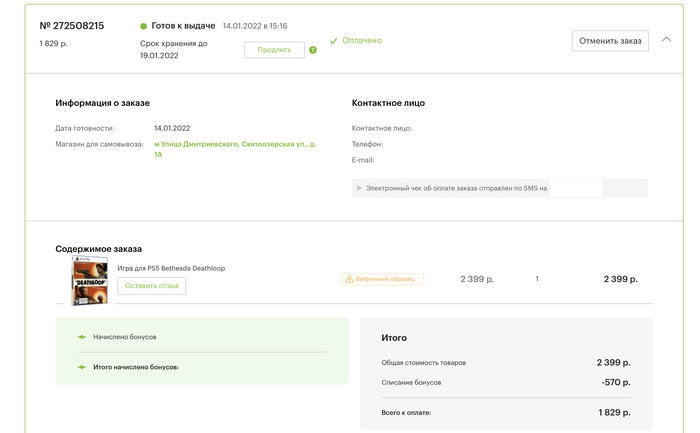Click the arrow icon beside 'Итого начислено бонусов'
This screenshot has width=700, height=433.
tap(82, 367)
